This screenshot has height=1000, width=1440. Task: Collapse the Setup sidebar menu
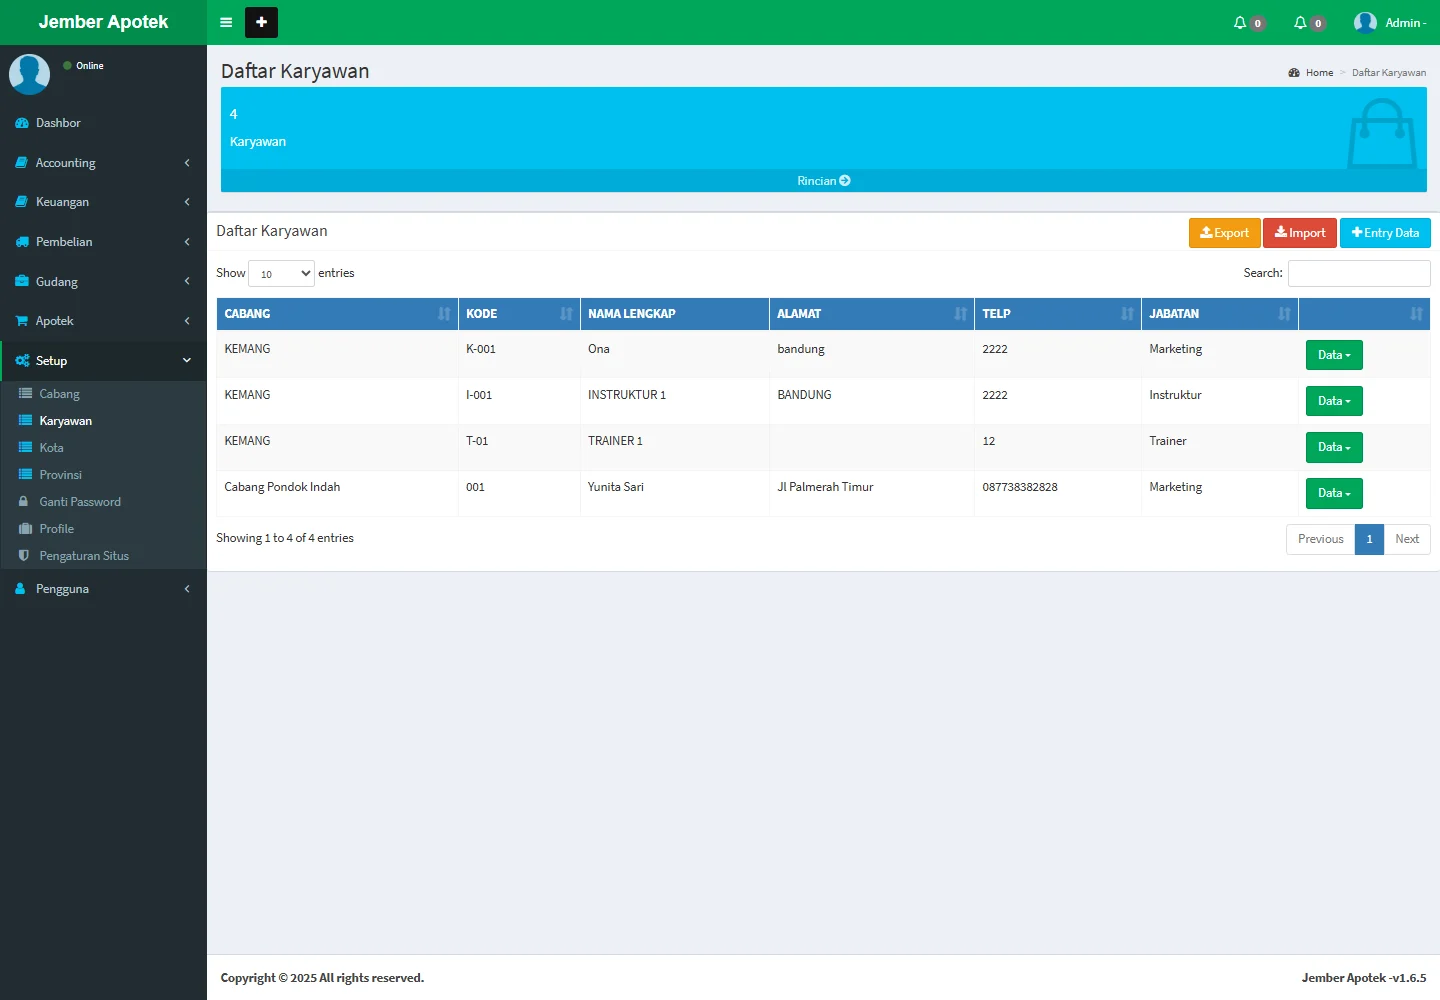pyautogui.click(x=103, y=361)
